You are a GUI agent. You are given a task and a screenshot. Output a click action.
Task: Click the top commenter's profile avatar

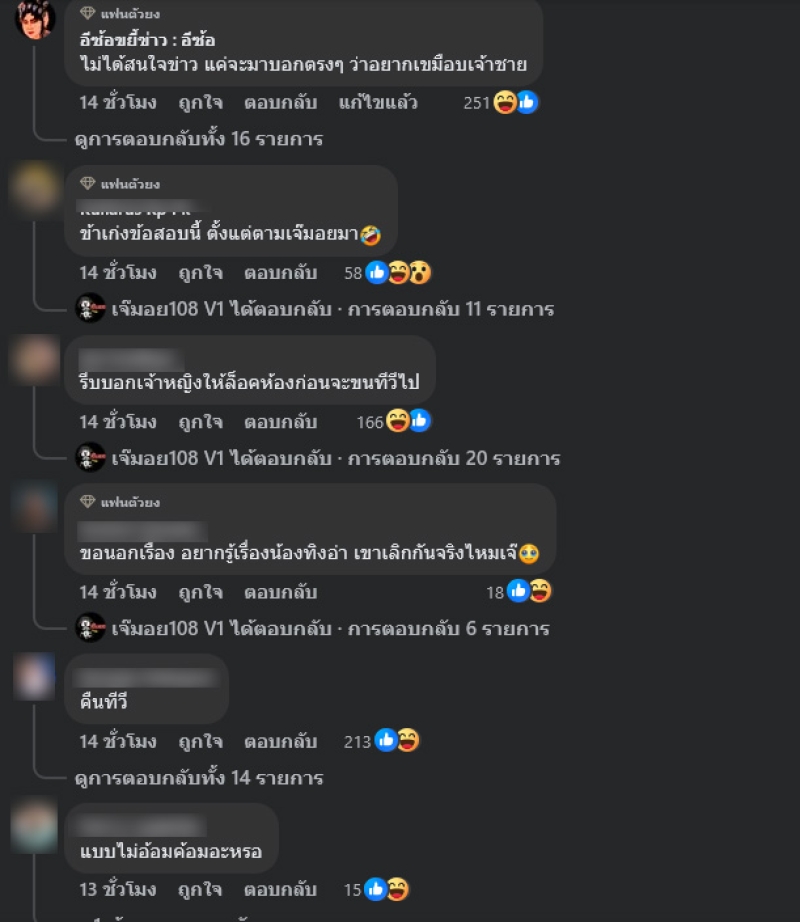click(35, 18)
